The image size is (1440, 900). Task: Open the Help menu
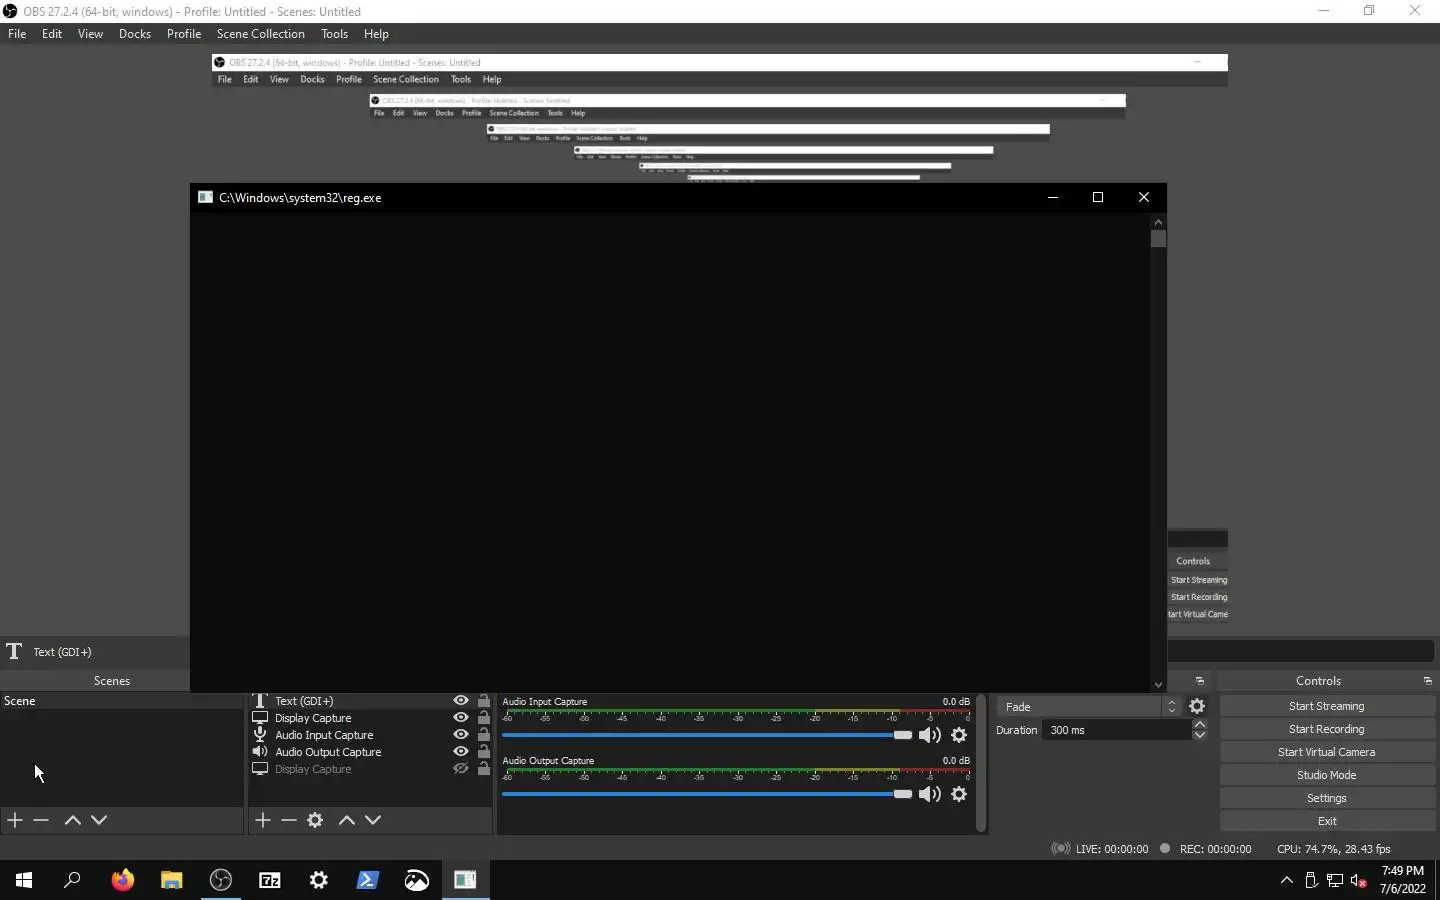(376, 34)
